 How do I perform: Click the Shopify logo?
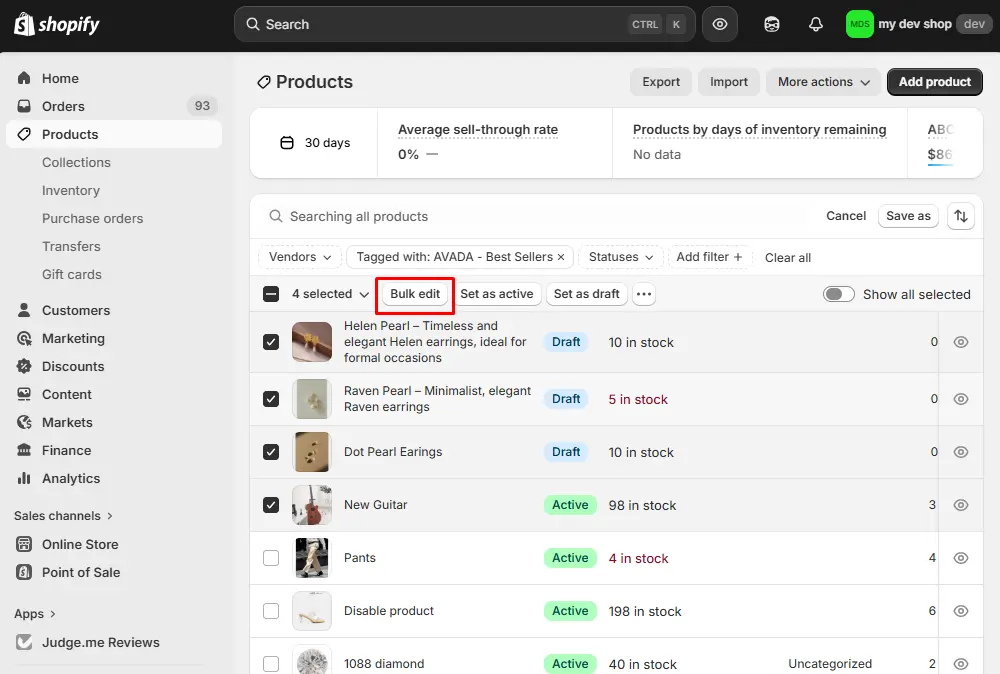tap(56, 23)
